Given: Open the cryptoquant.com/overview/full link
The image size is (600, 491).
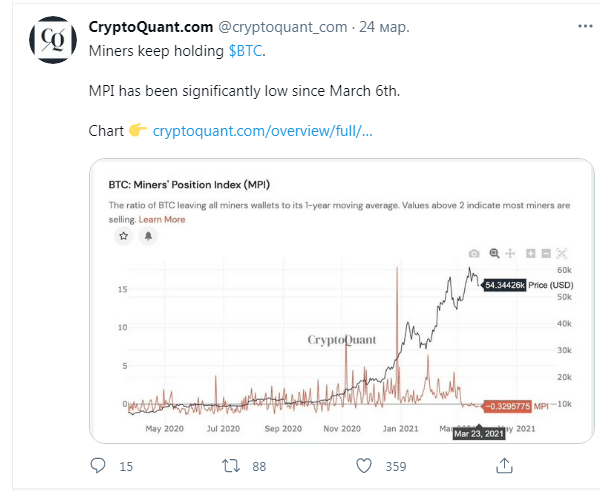Looking at the screenshot, I should pos(262,131).
